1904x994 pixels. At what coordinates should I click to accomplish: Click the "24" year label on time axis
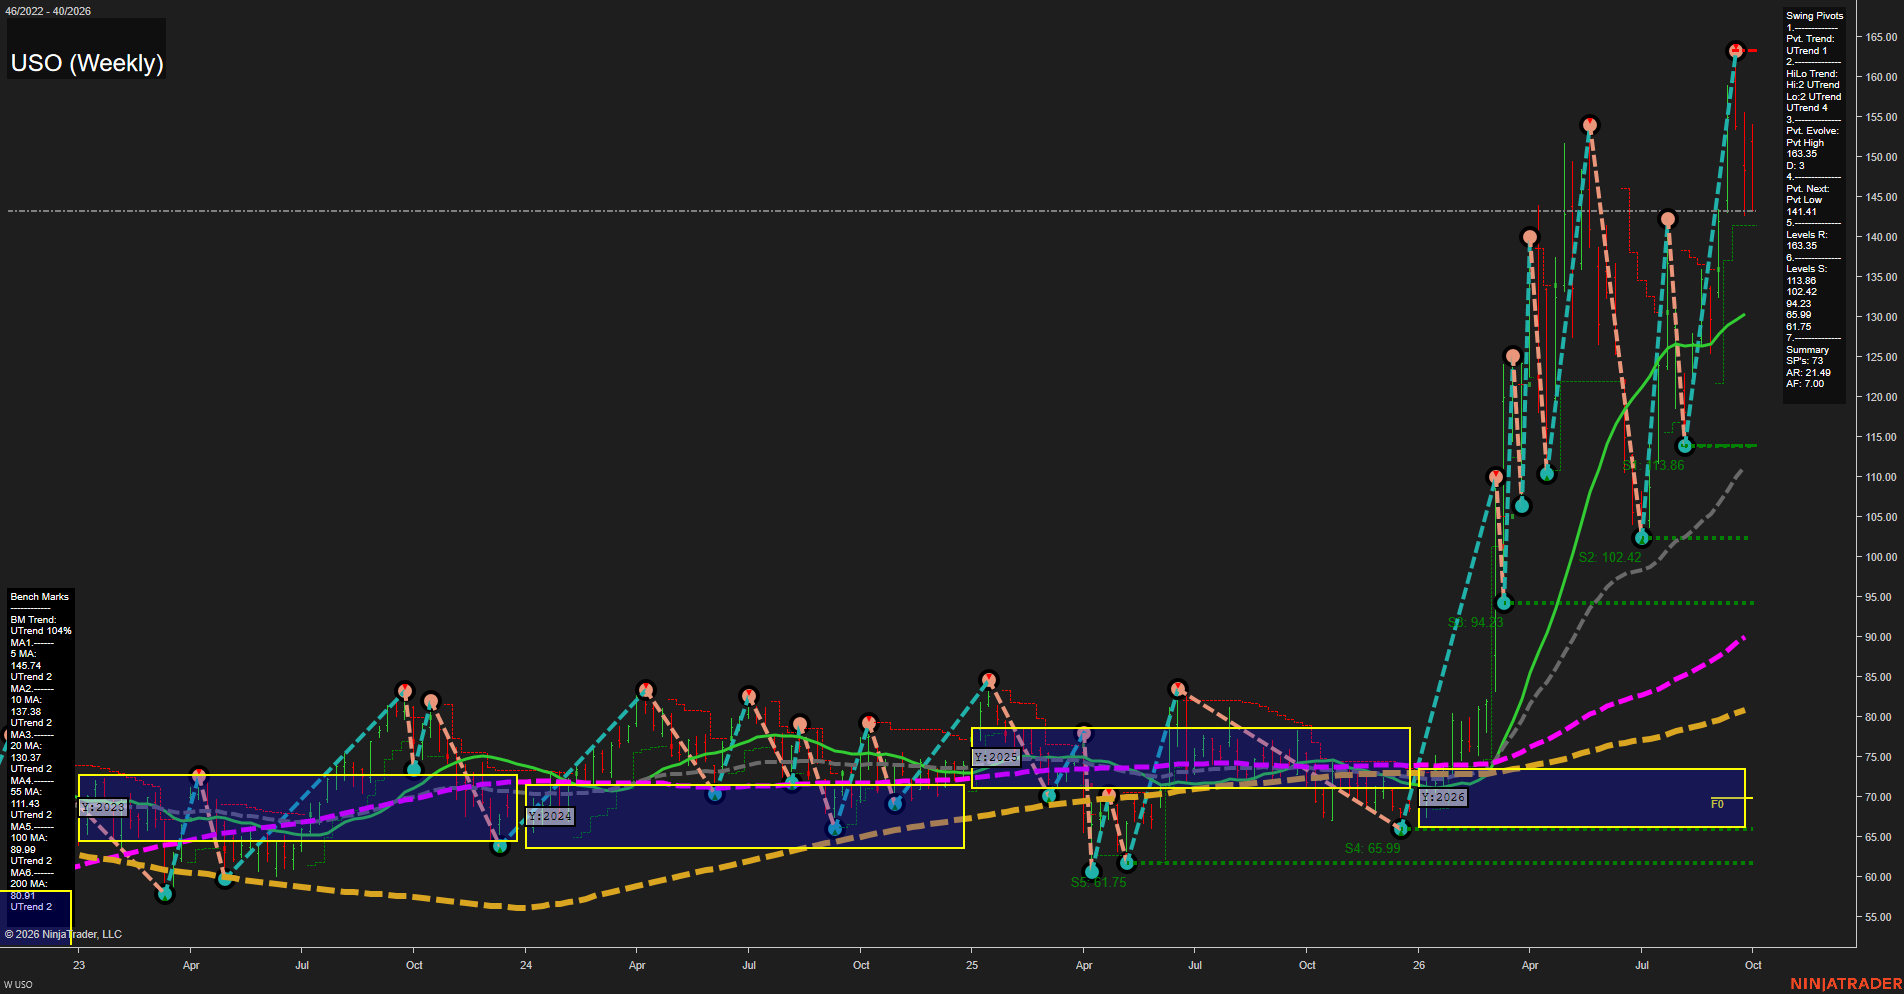[526, 965]
